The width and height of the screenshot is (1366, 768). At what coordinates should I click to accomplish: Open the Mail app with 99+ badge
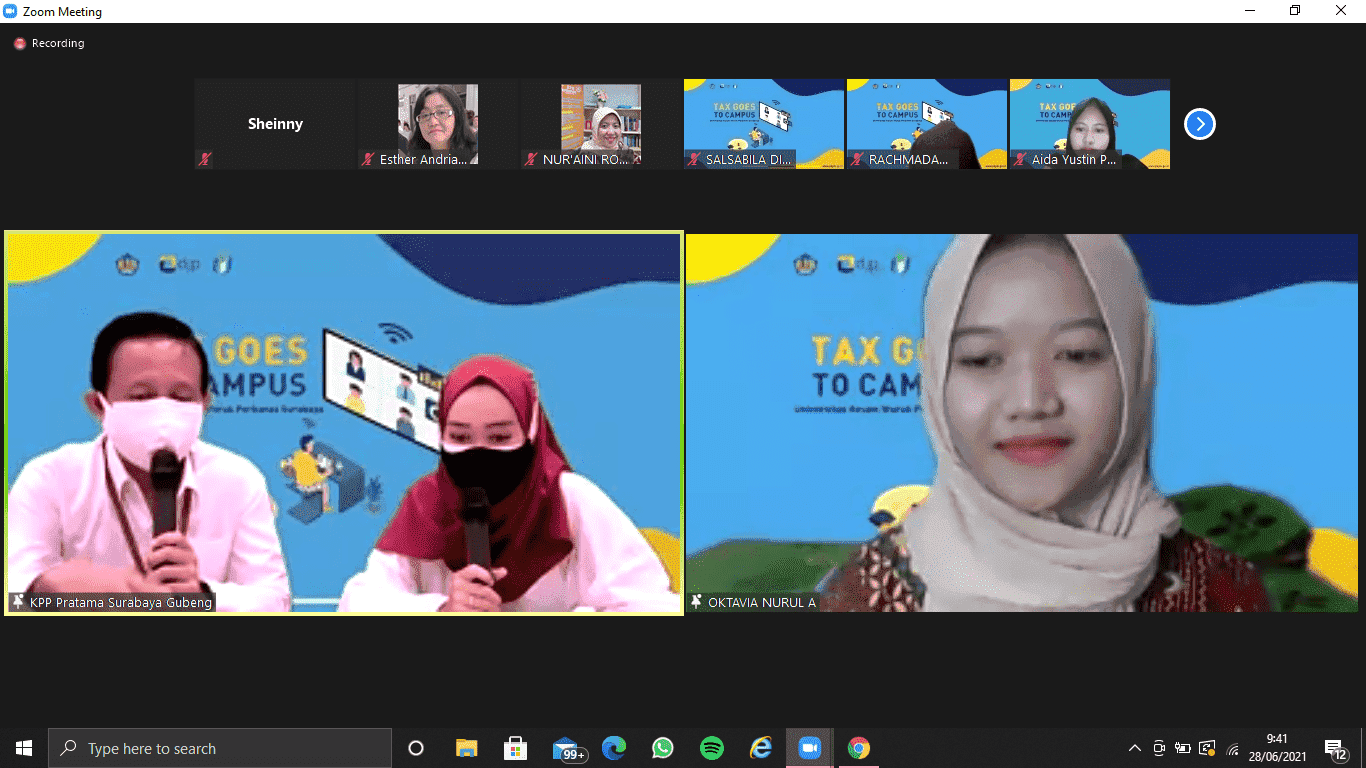pyautogui.click(x=566, y=748)
